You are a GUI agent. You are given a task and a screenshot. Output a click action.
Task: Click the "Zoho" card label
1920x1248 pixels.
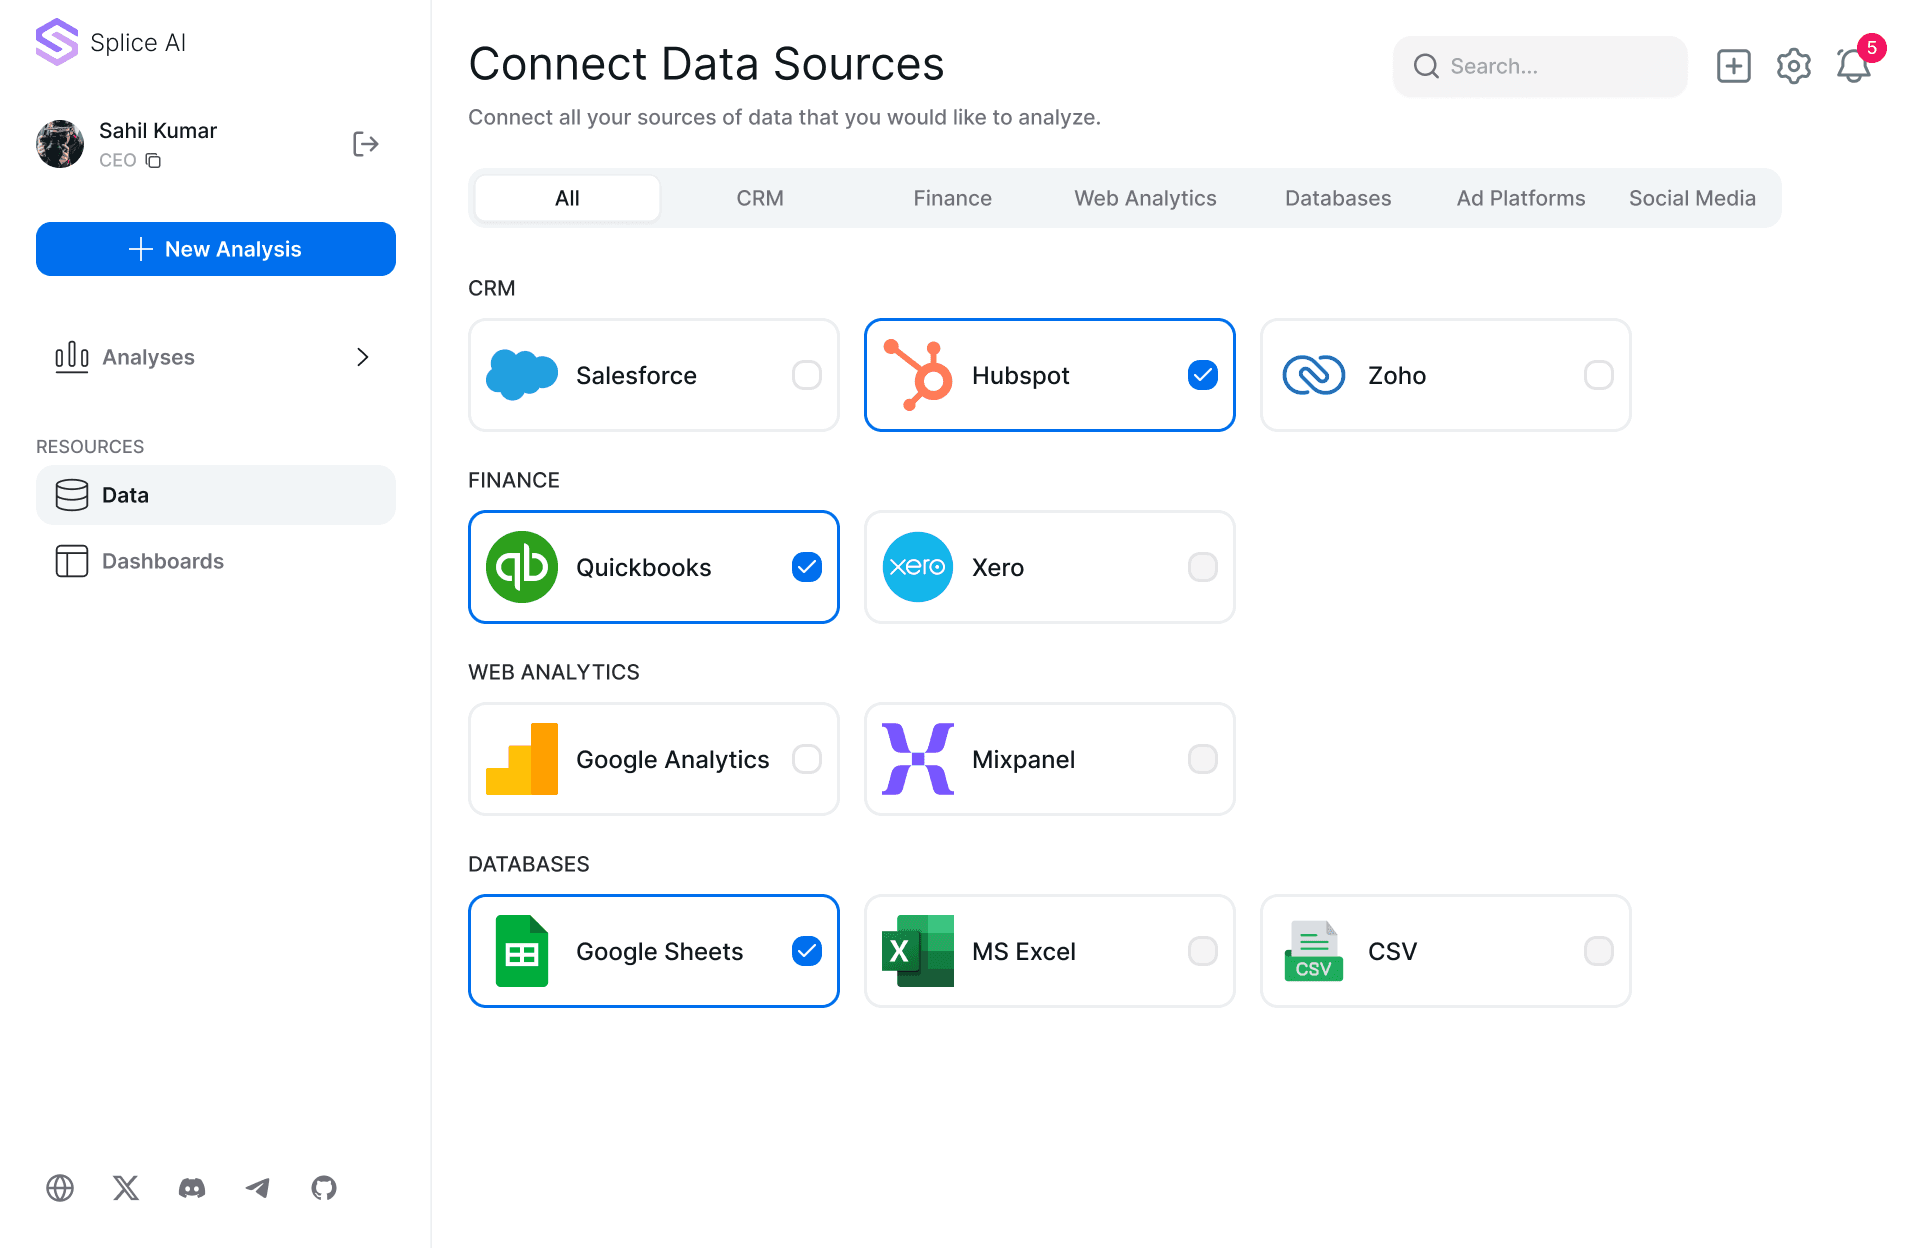tap(1397, 375)
